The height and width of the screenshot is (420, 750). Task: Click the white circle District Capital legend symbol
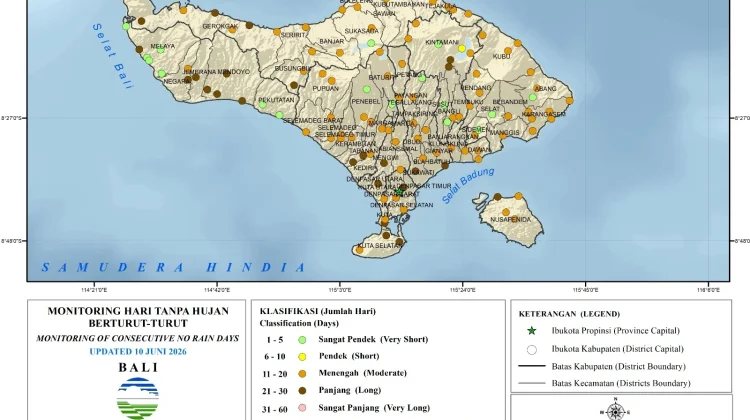(531, 350)
